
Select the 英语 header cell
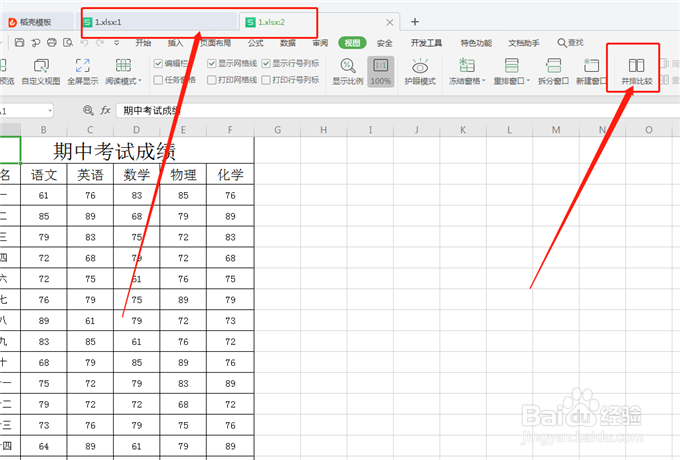click(x=90, y=174)
